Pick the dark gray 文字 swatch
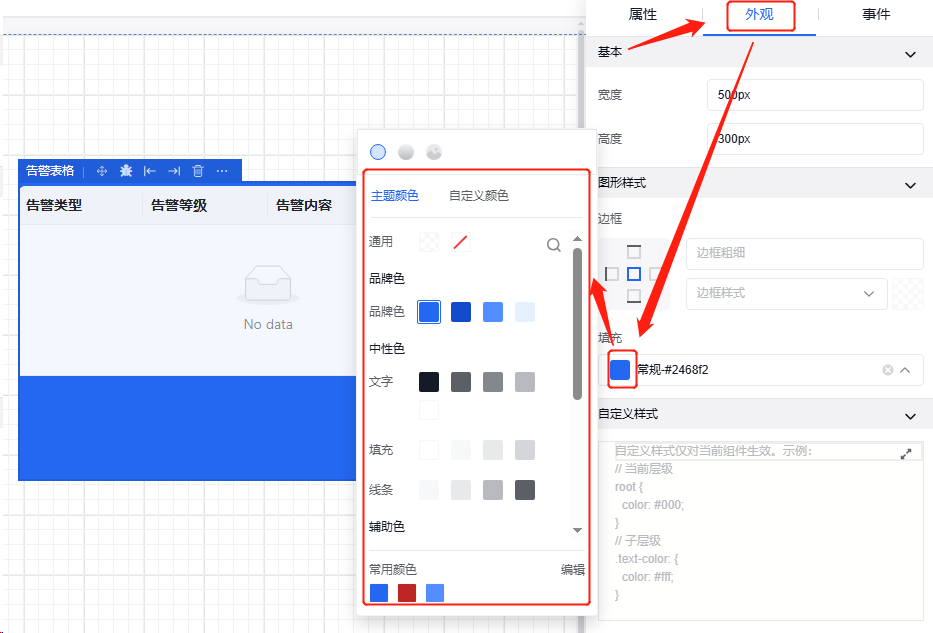933x633 pixels. point(461,382)
